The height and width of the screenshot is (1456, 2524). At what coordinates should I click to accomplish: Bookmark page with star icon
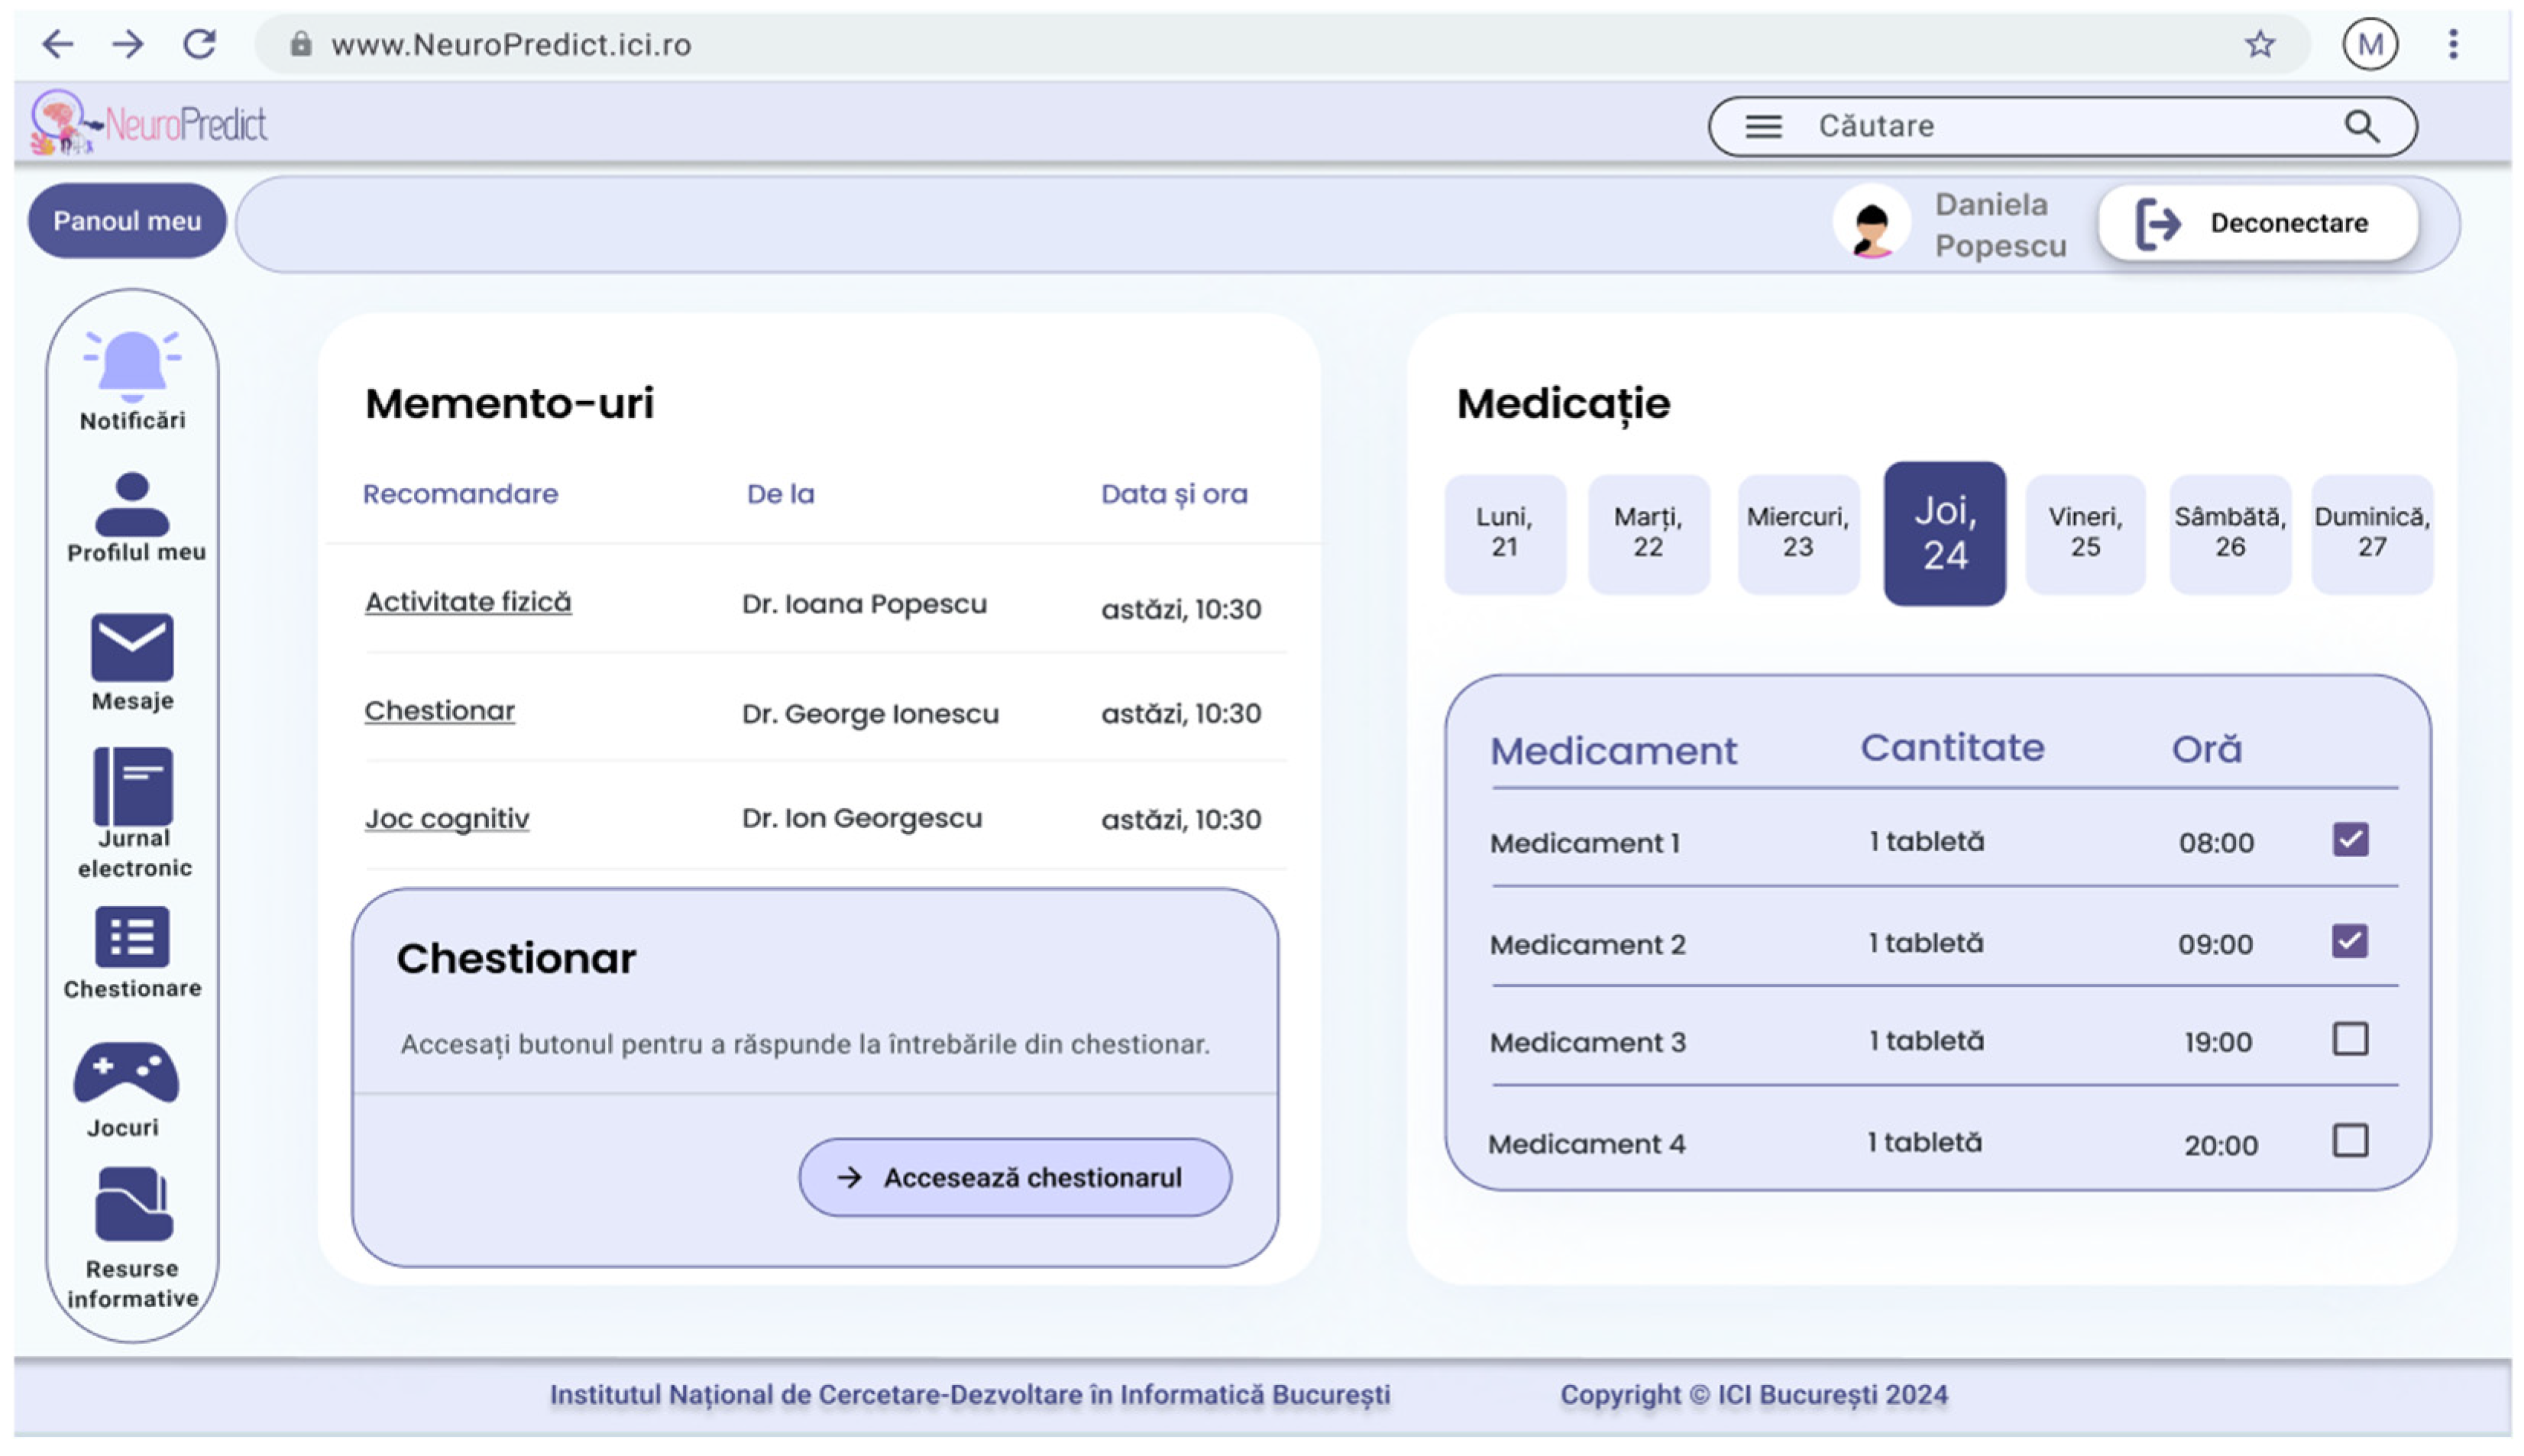click(2259, 45)
